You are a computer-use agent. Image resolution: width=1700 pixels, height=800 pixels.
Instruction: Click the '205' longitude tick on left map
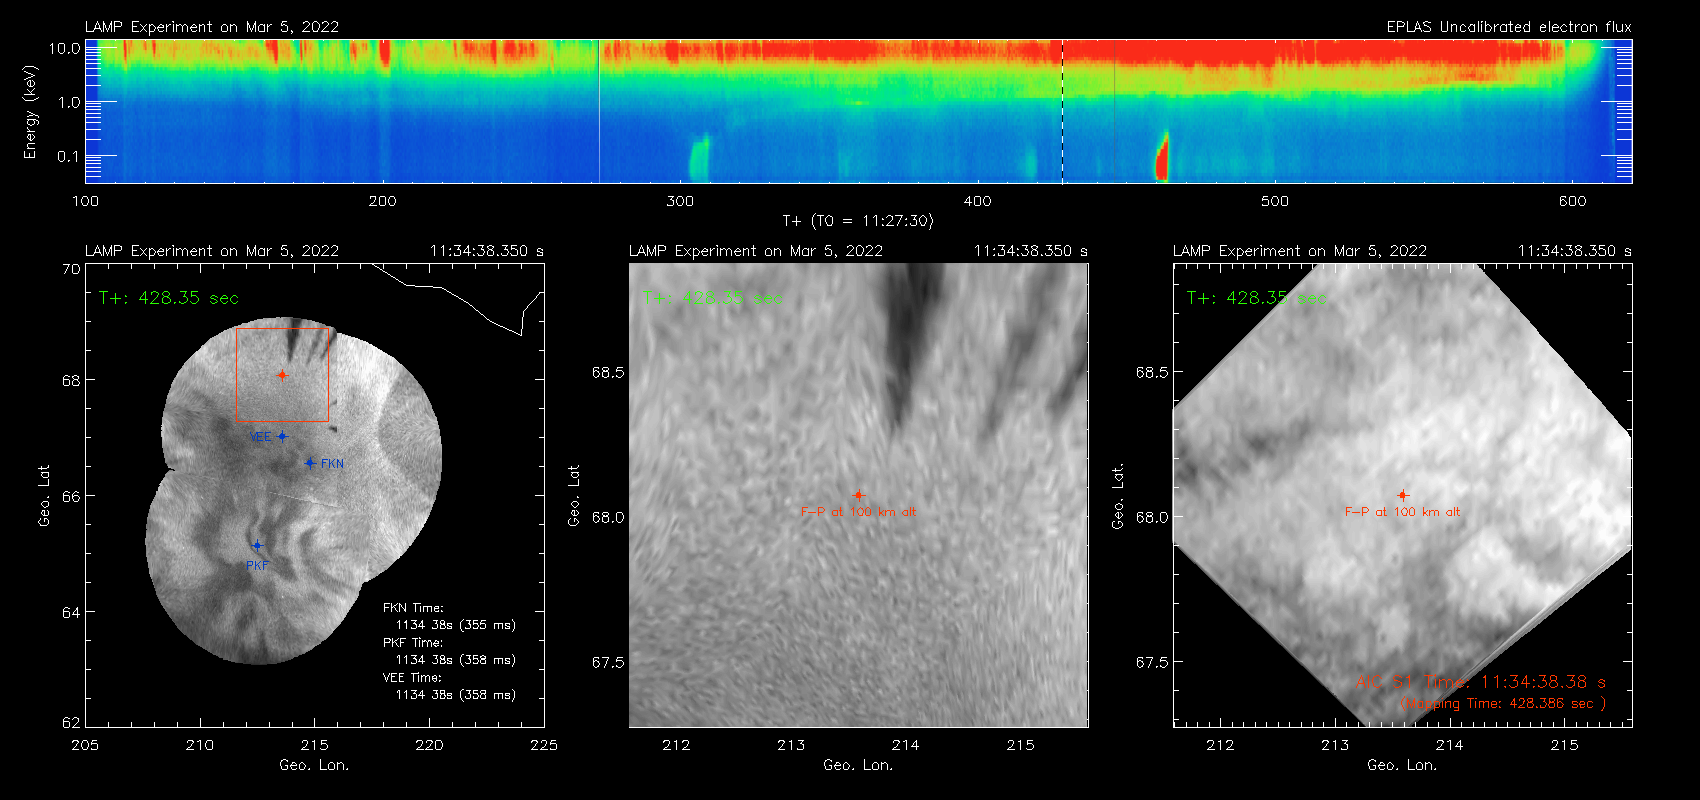(x=86, y=745)
